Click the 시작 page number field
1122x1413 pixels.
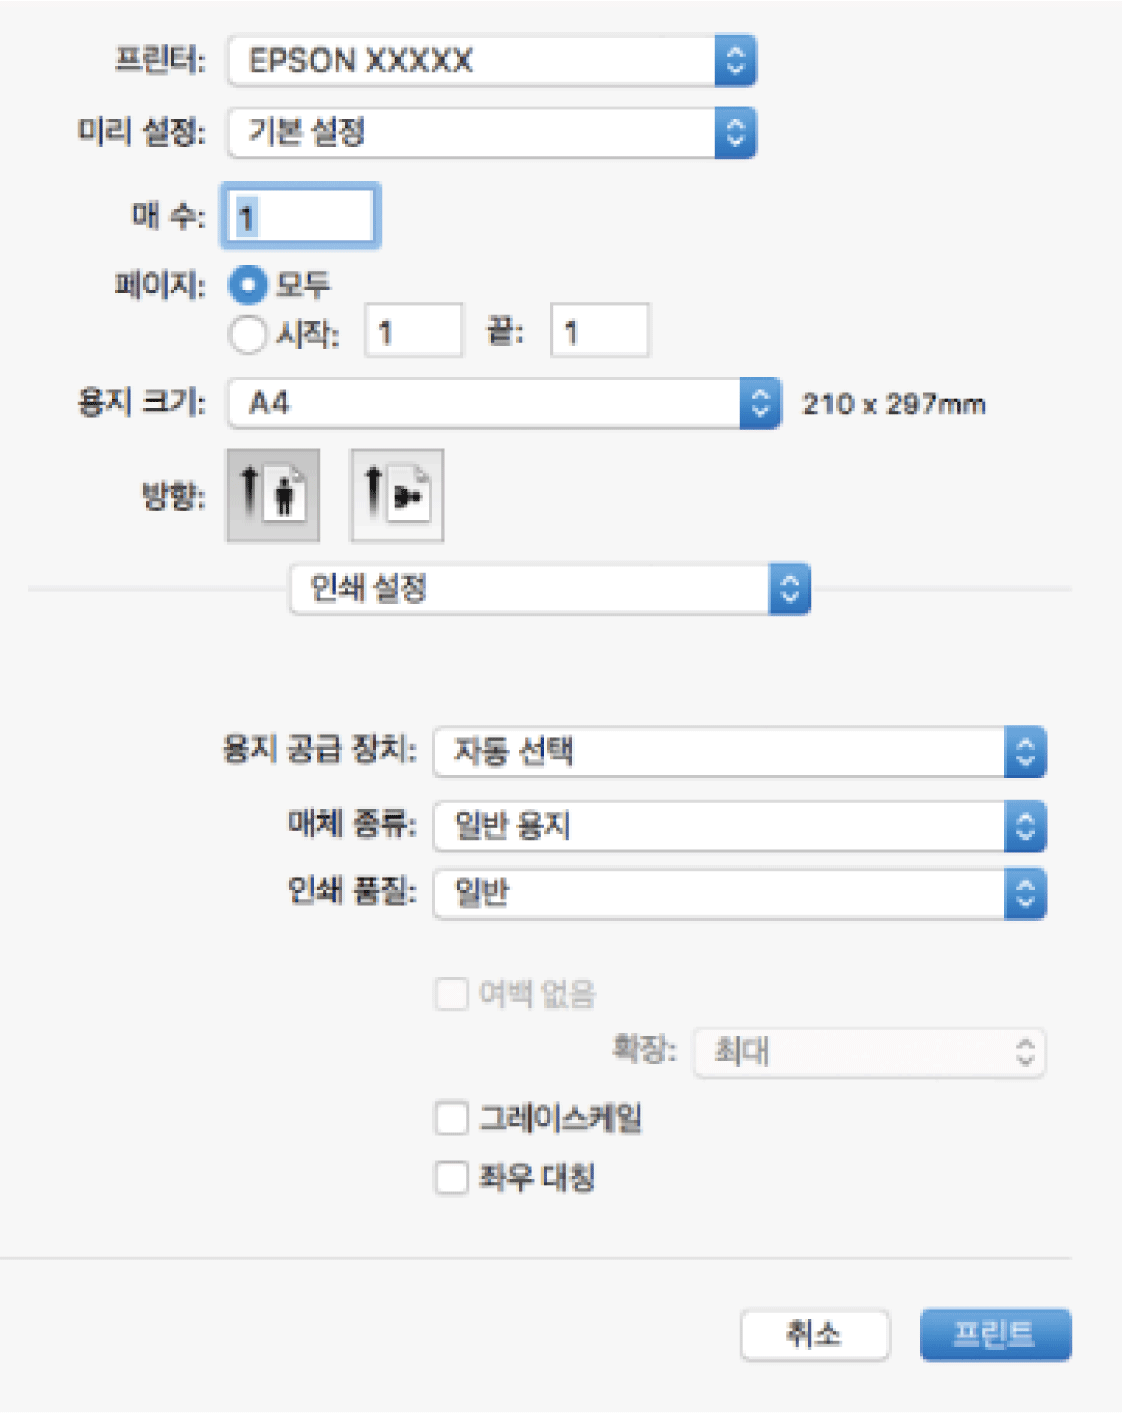click(x=414, y=332)
